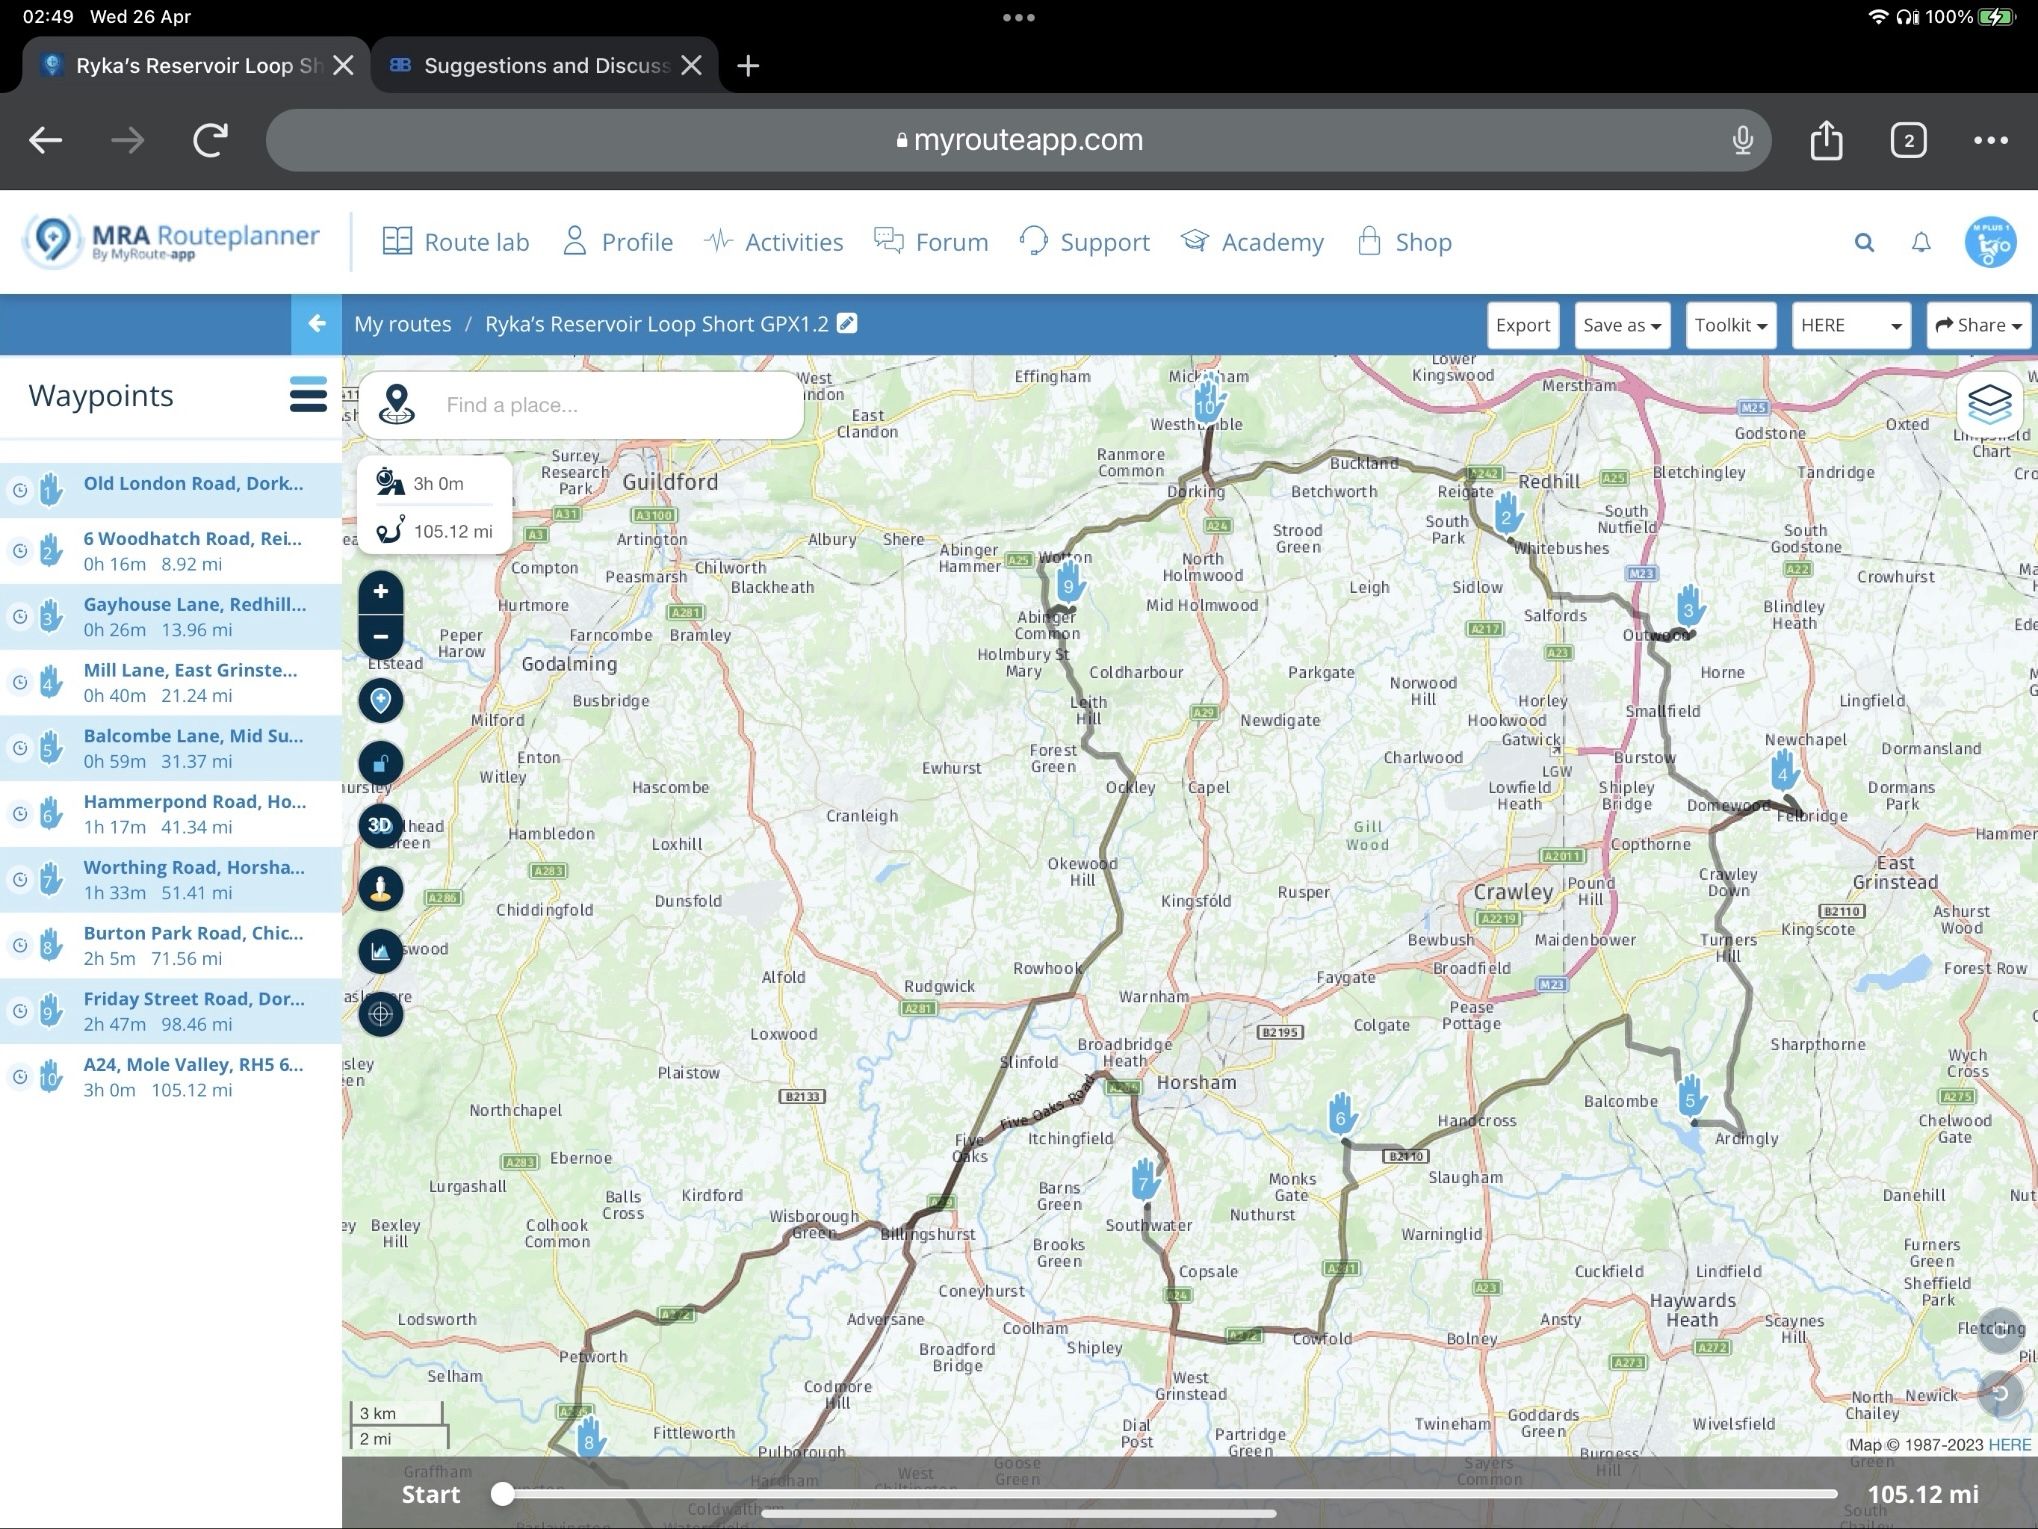Viewport: 2038px width, 1529px height.
Task: Open the Route lab menu
Action: click(456, 242)
